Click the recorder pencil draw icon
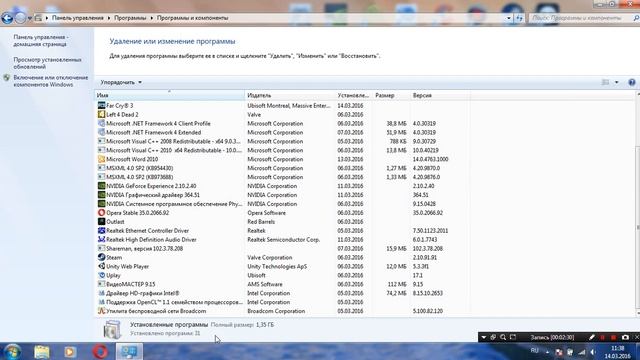 coord(592,337)
